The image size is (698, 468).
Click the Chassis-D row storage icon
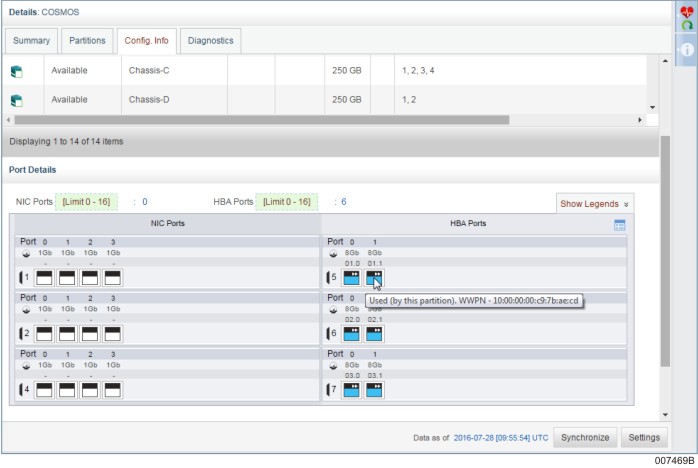click(x=16, y=100)
